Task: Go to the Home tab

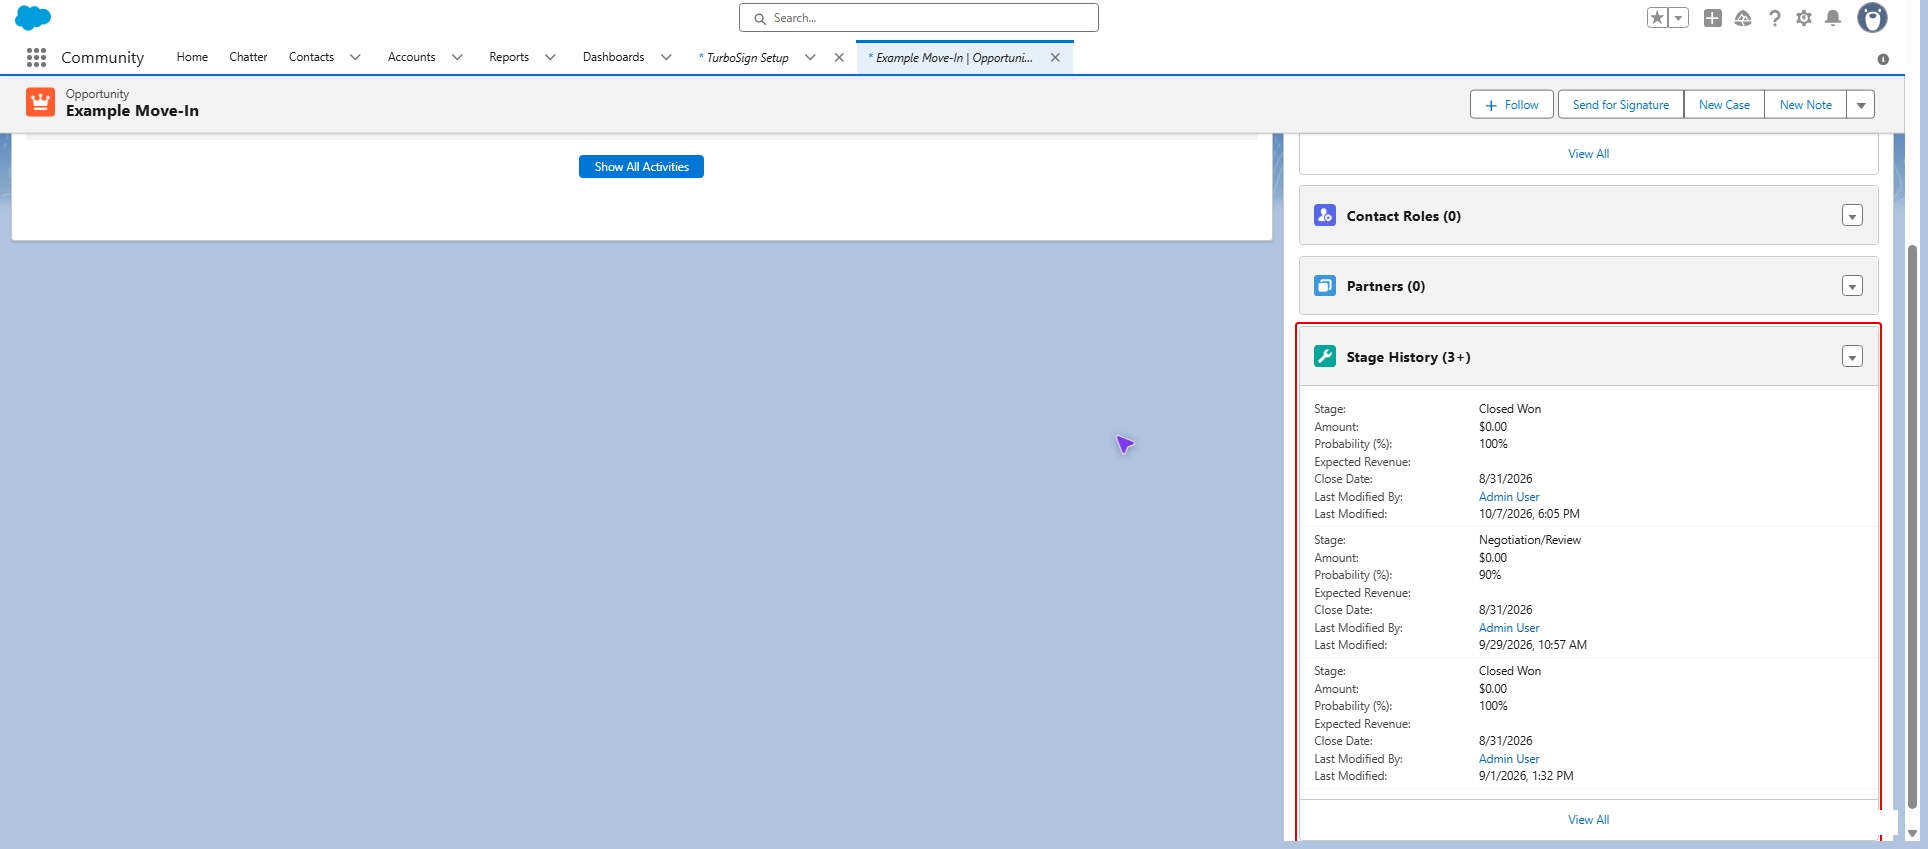Action: [x=192, y=57]
